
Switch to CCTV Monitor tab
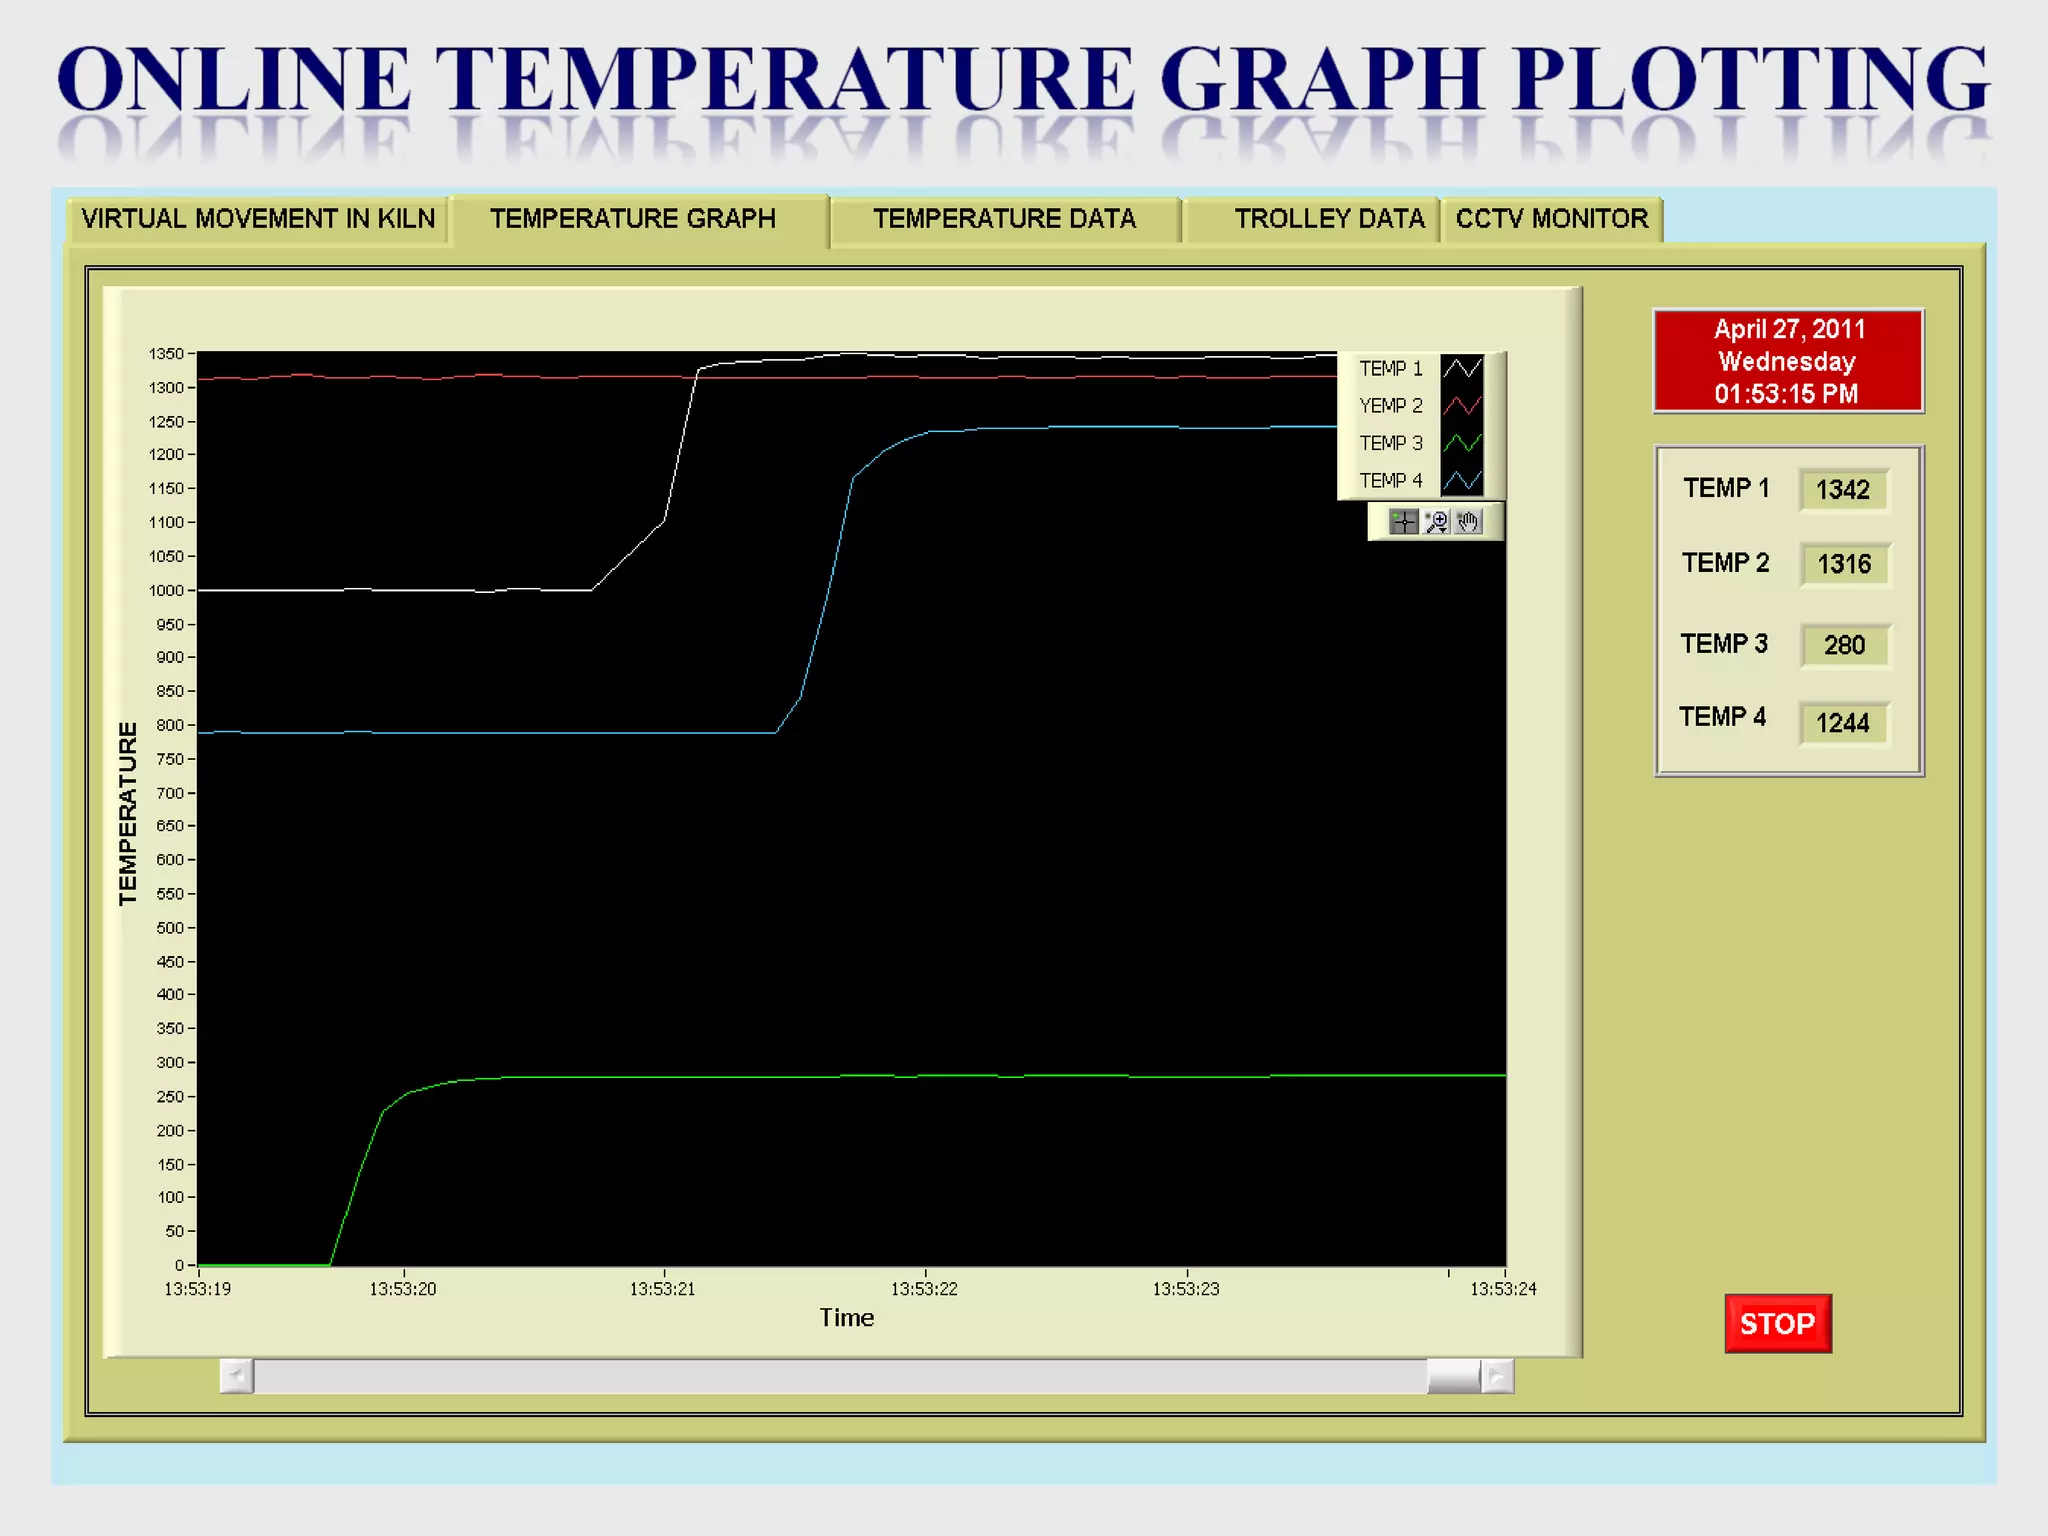point(1551,219)
